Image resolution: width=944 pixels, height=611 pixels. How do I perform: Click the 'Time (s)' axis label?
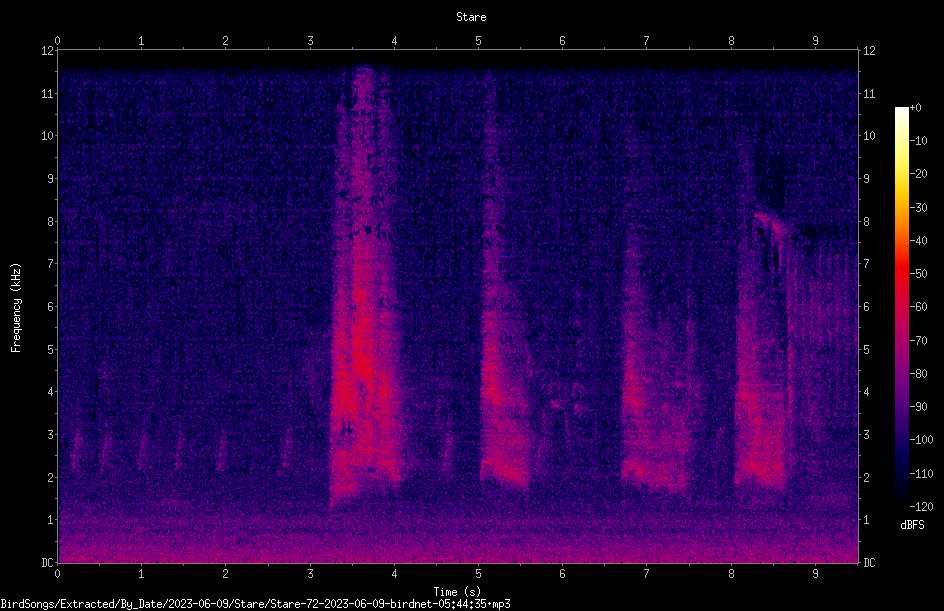coord(457,592)
